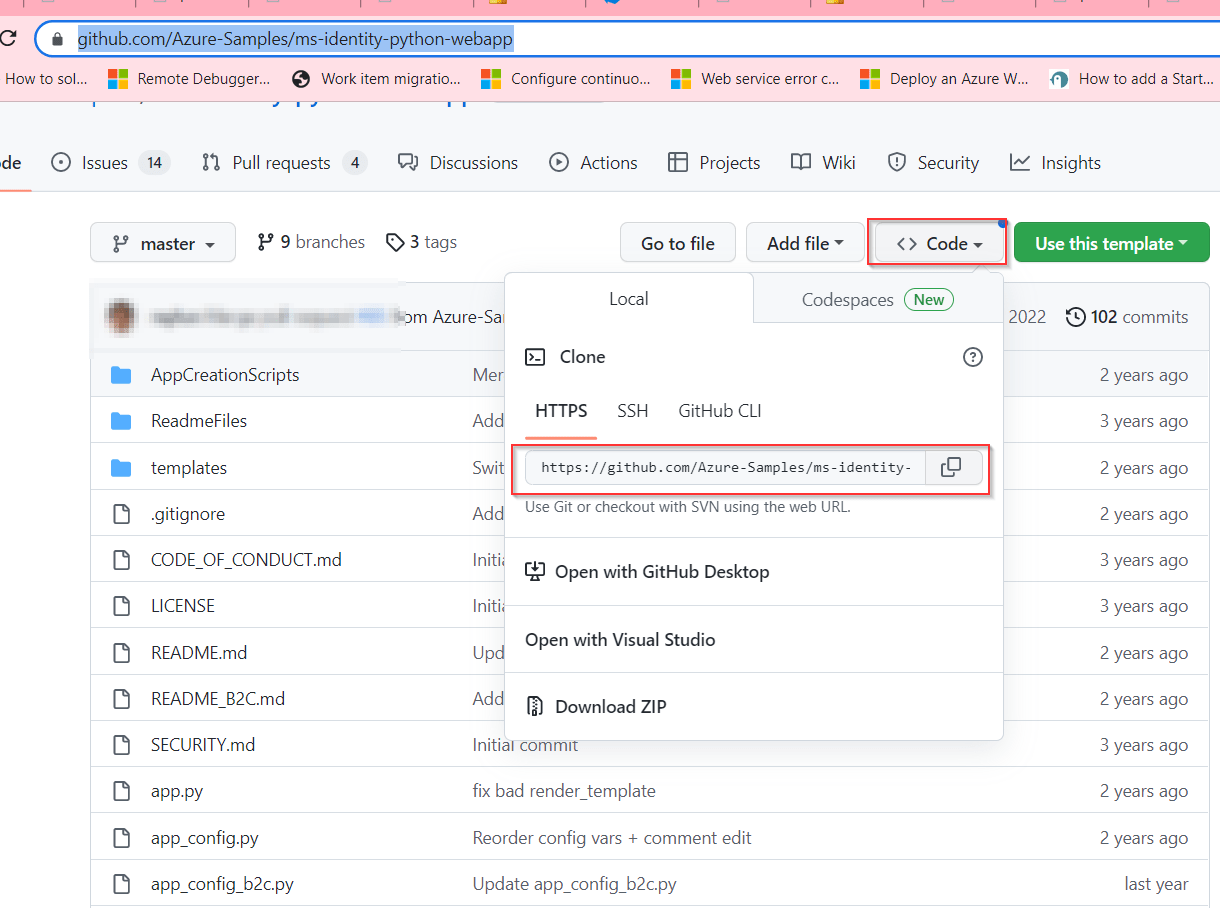Image resolution: width=1220 pixels, height=908 pixels.
Task: Open the 'Work item migratio...' bookmark
Action: [x=376, y=78]
